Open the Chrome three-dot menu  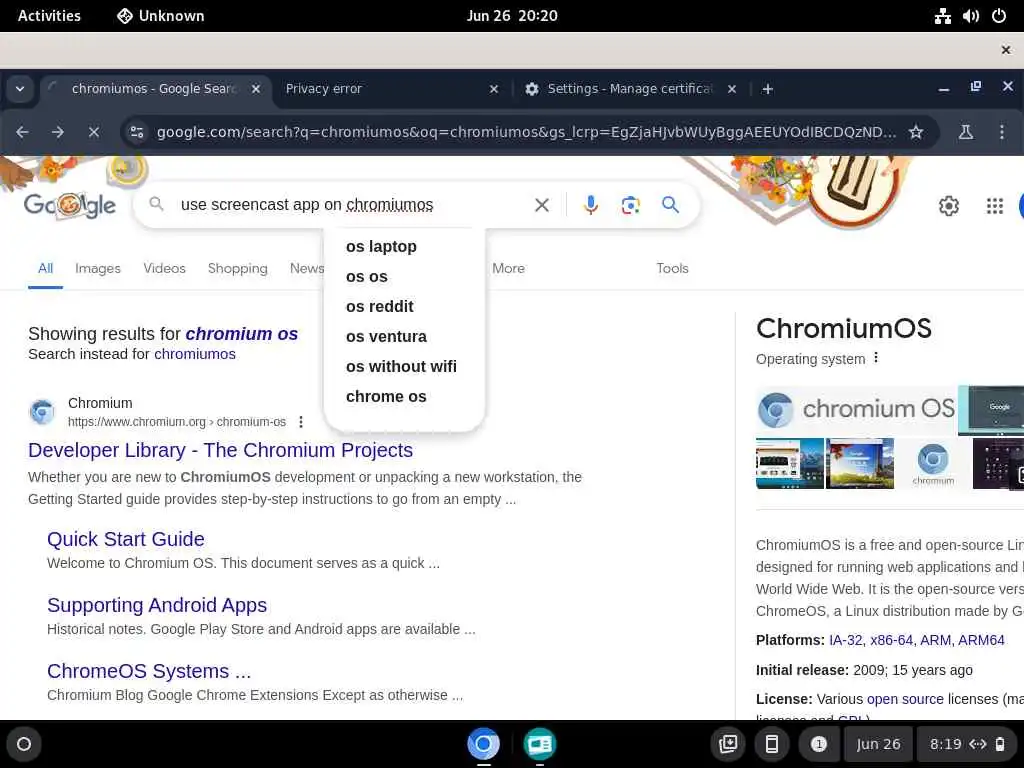pos(1002,132)
